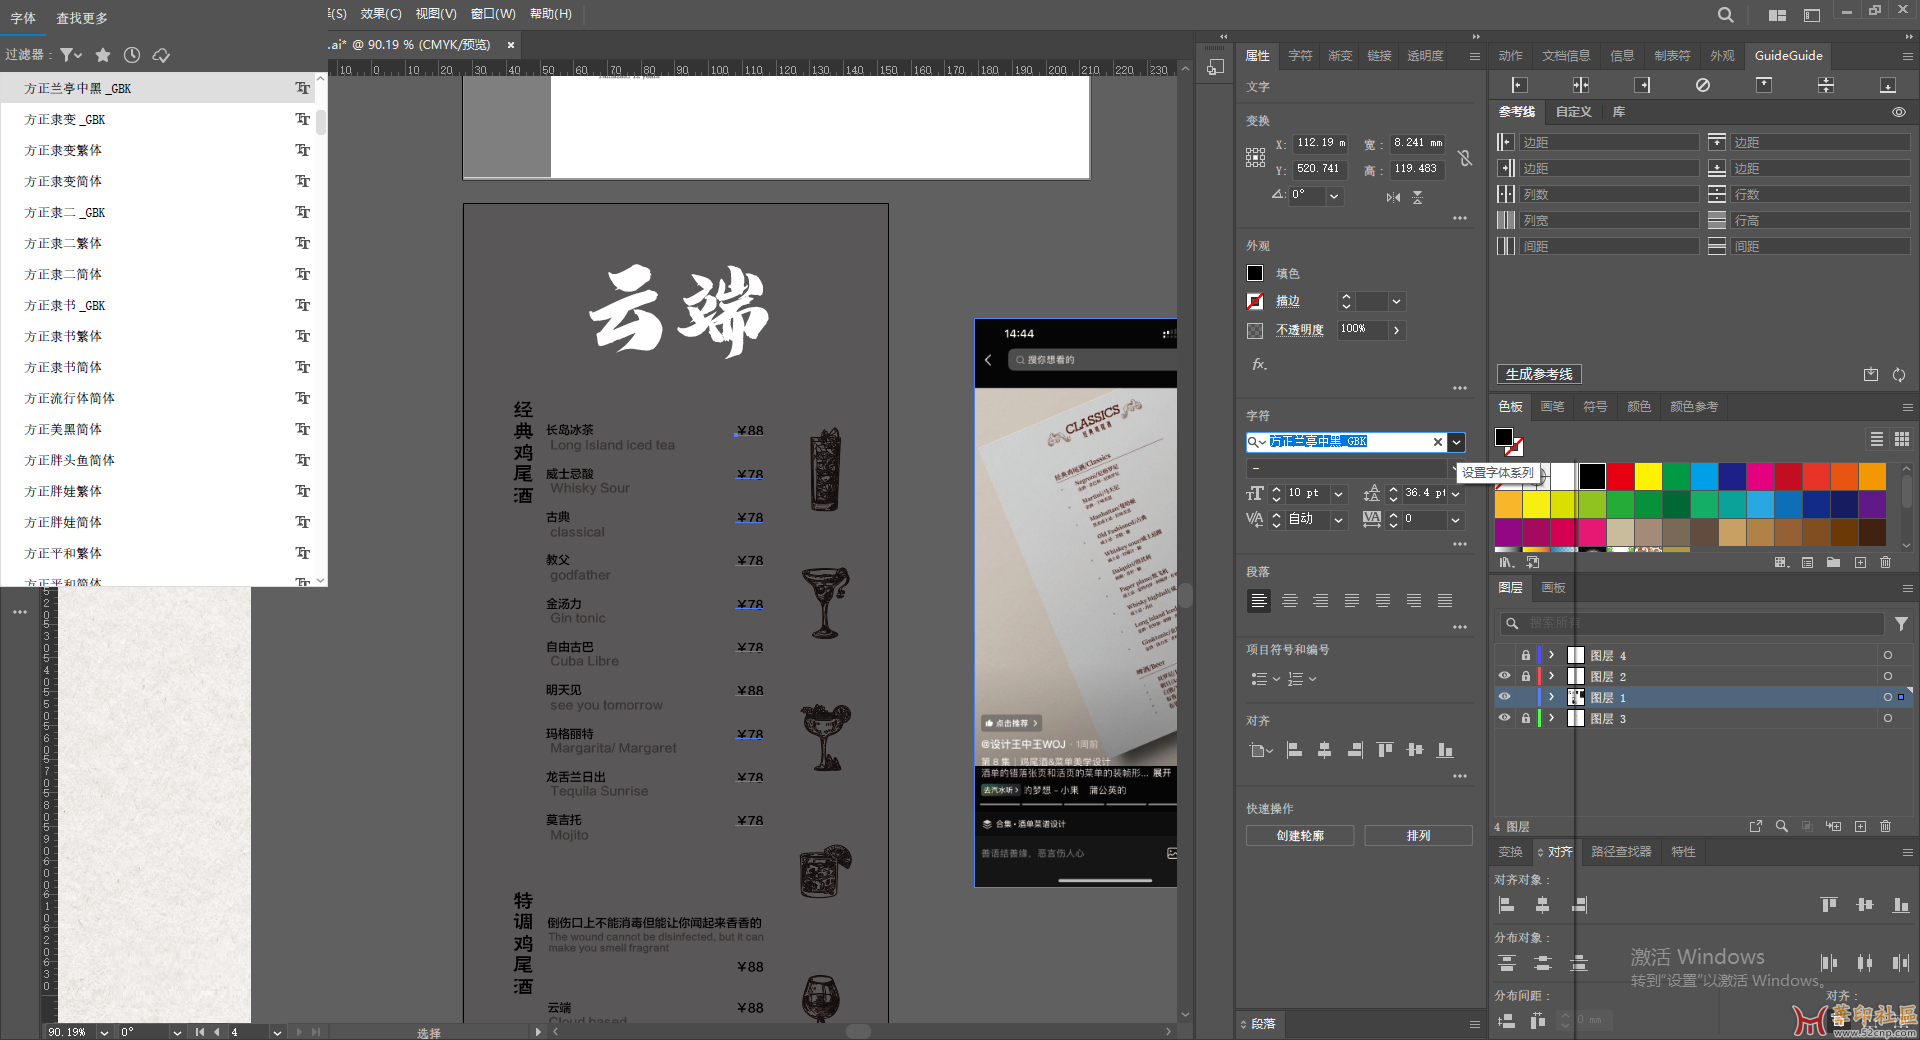Click 排列 arrange button
This screenshot has height=1040, width=1920.
tap(1418, 836)
